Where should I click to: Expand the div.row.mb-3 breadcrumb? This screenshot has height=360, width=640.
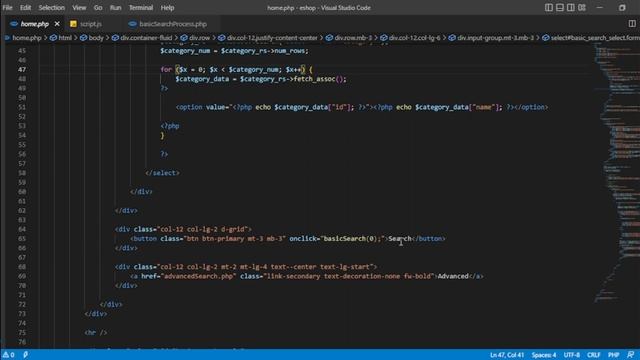coord(349,38)
